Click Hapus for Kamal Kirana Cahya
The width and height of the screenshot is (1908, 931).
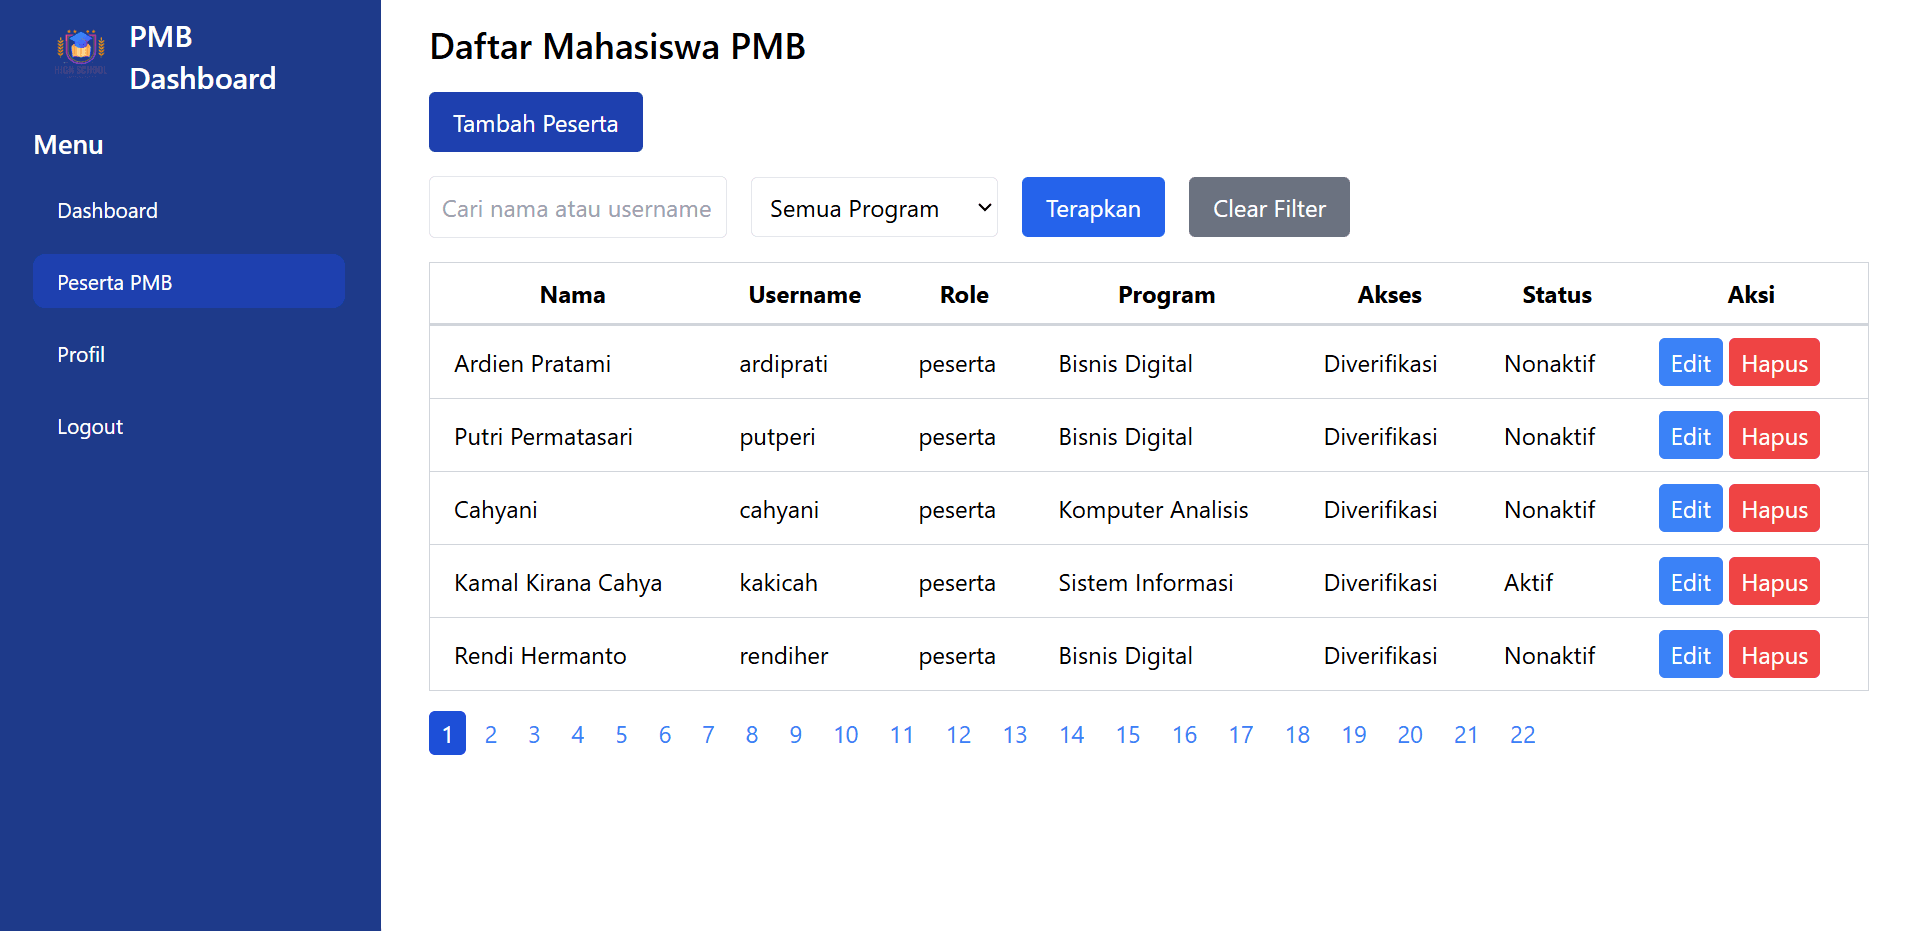point(1773,581)
